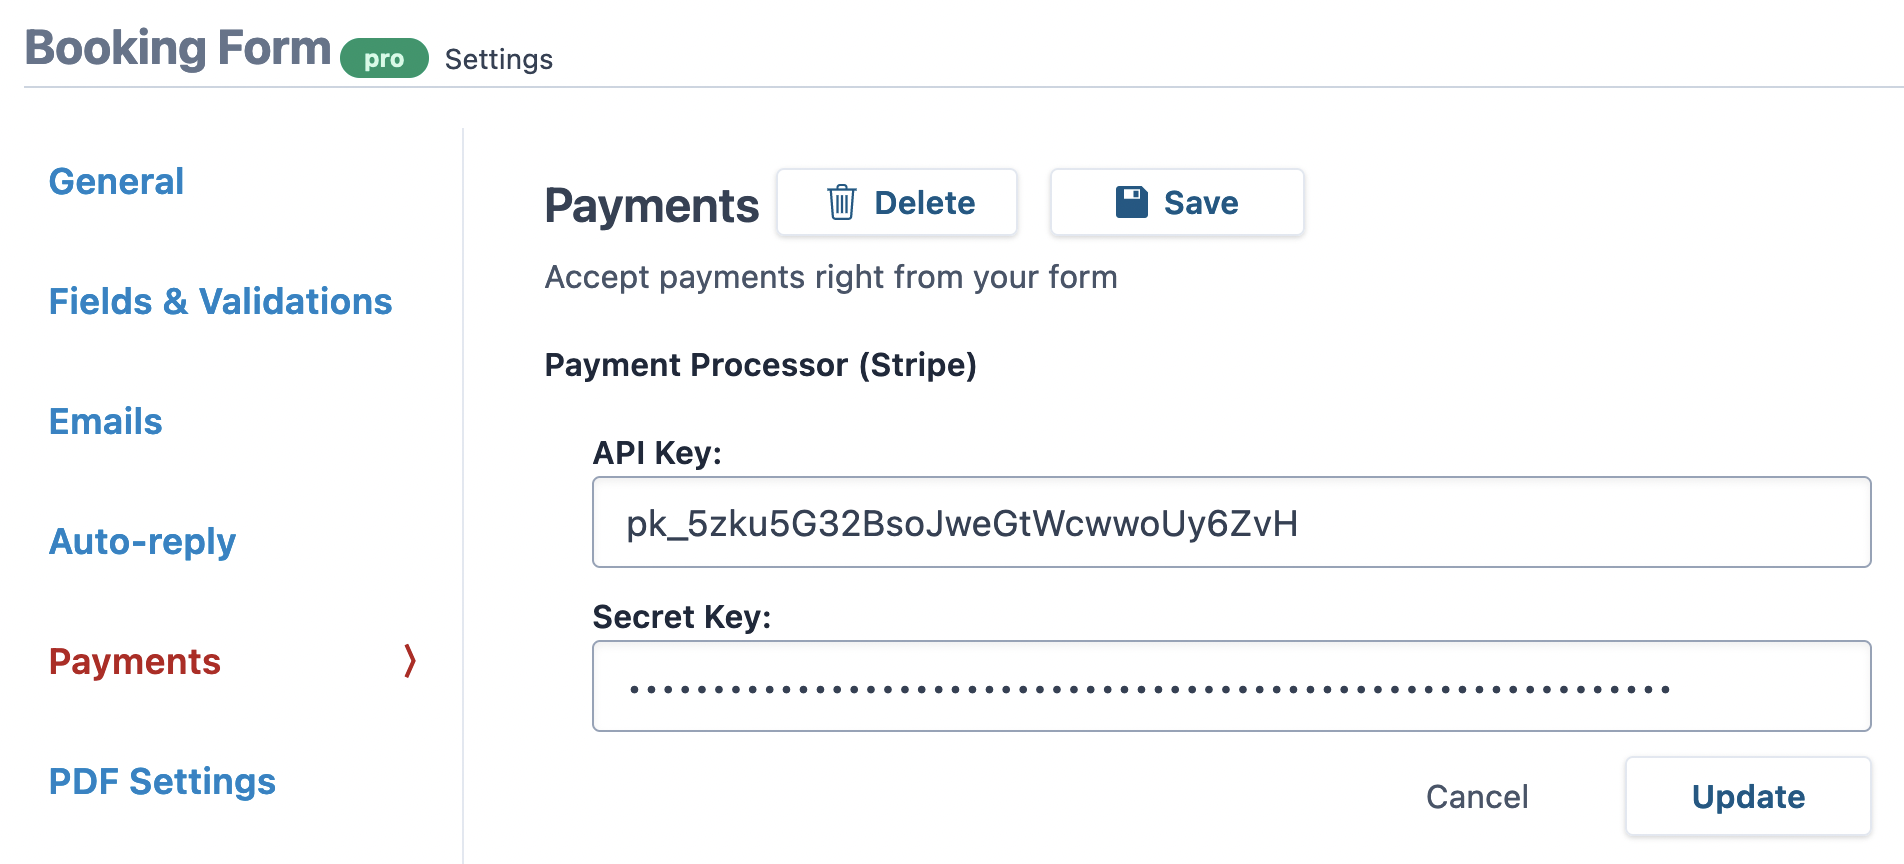The image size is (1904, 864).
Task: Expand the Payments section chevron
Action: [x=408, y=661]
